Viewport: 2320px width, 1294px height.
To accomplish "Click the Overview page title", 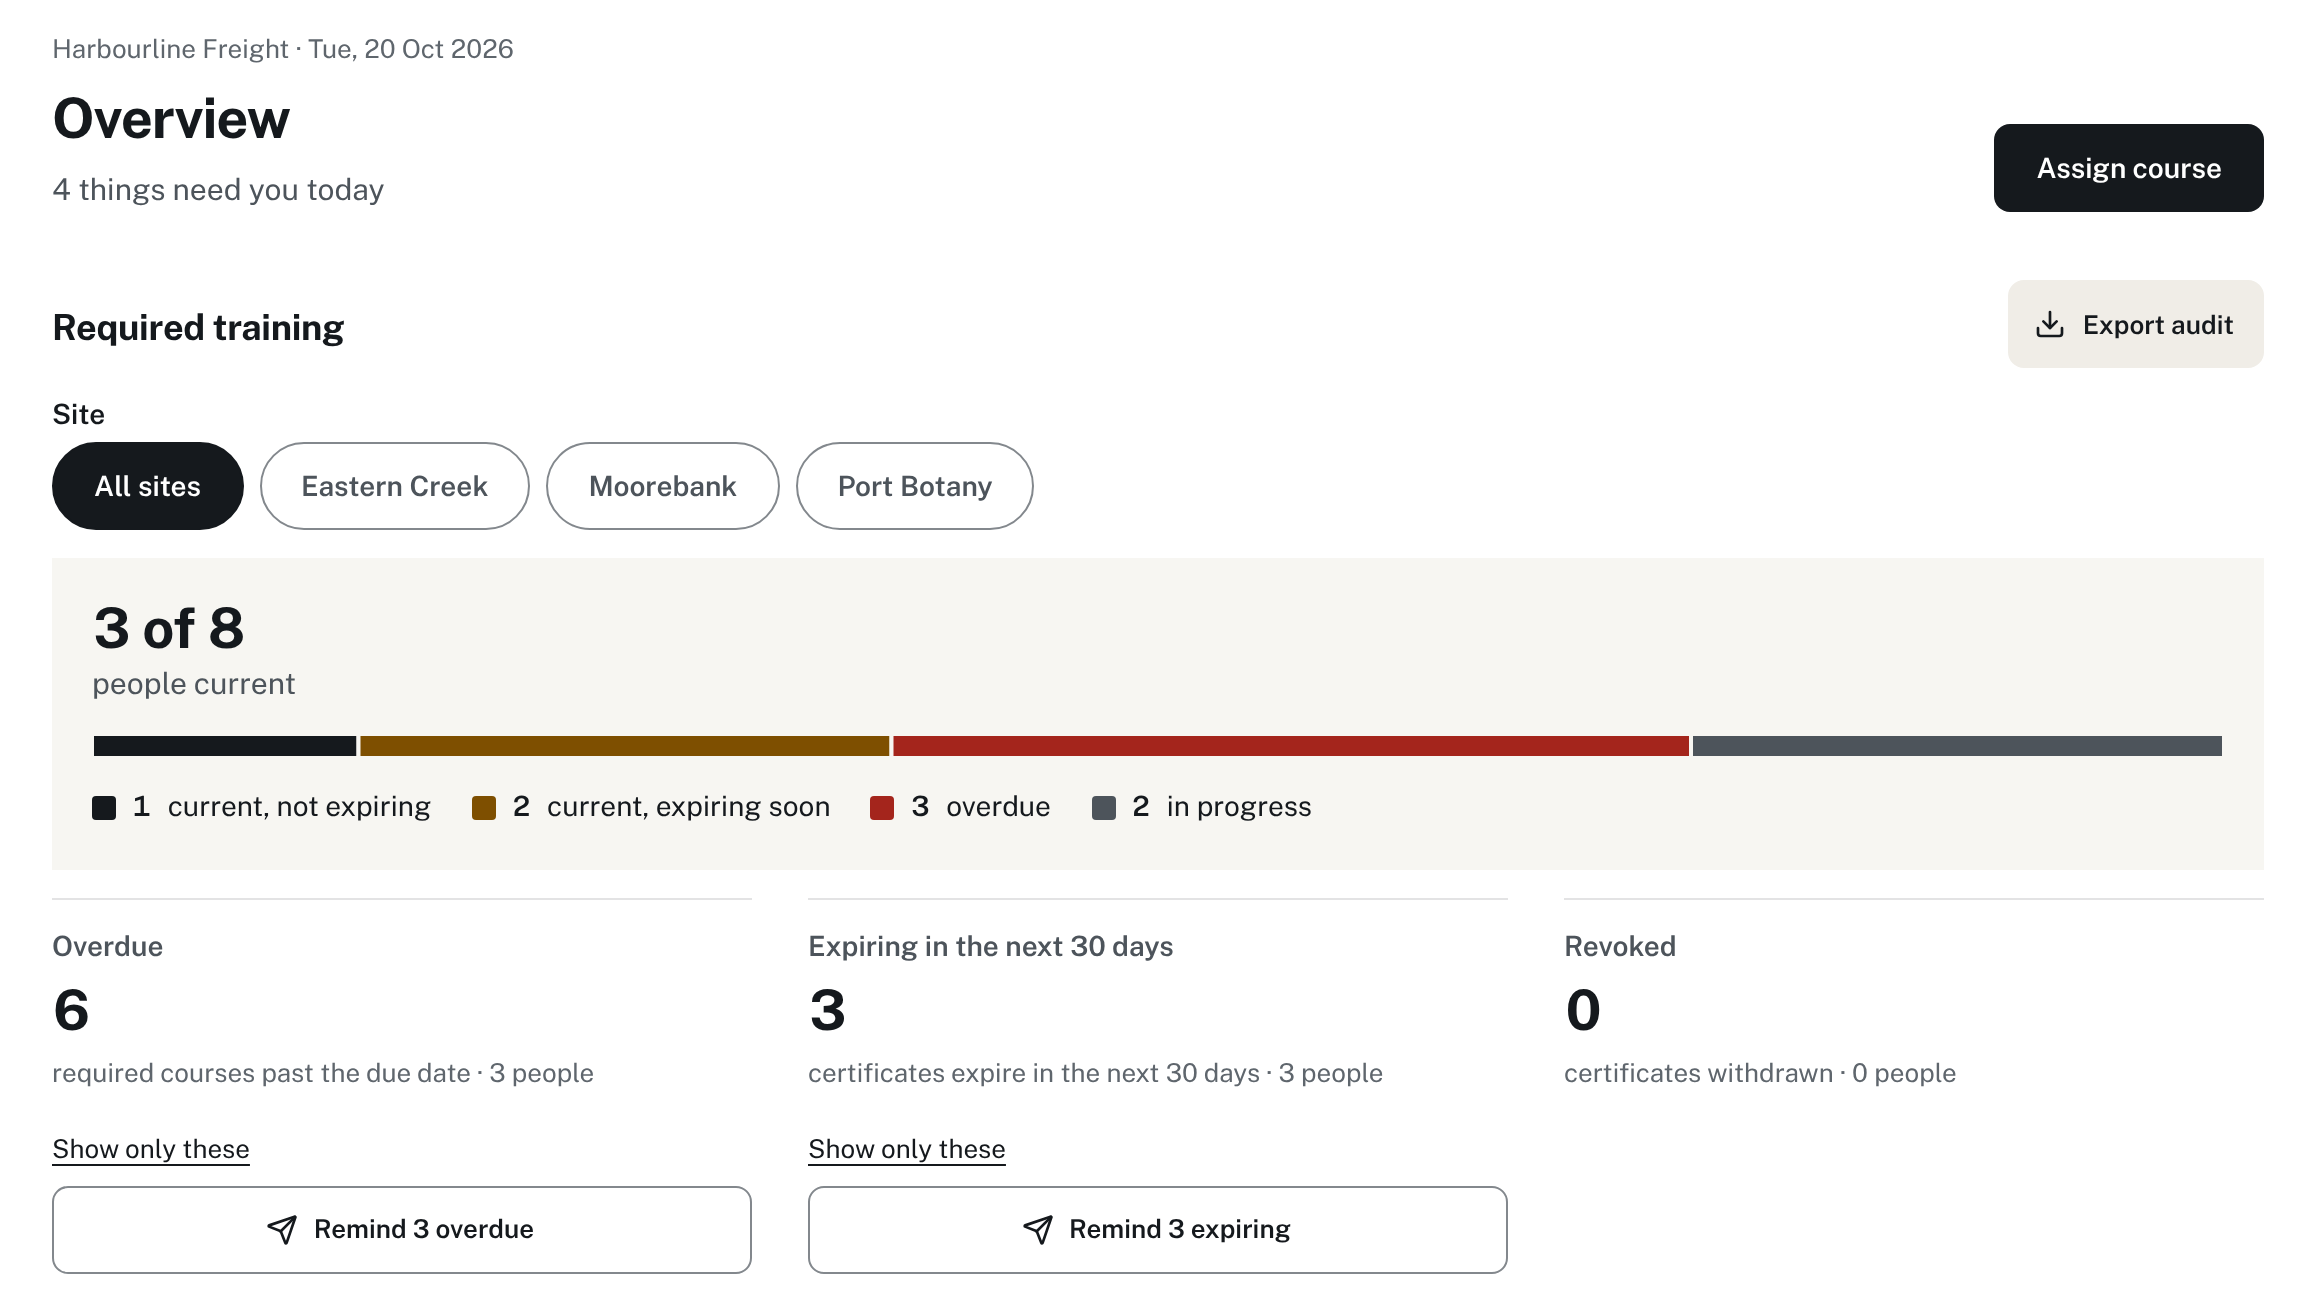I will click(x=171, y=119).
